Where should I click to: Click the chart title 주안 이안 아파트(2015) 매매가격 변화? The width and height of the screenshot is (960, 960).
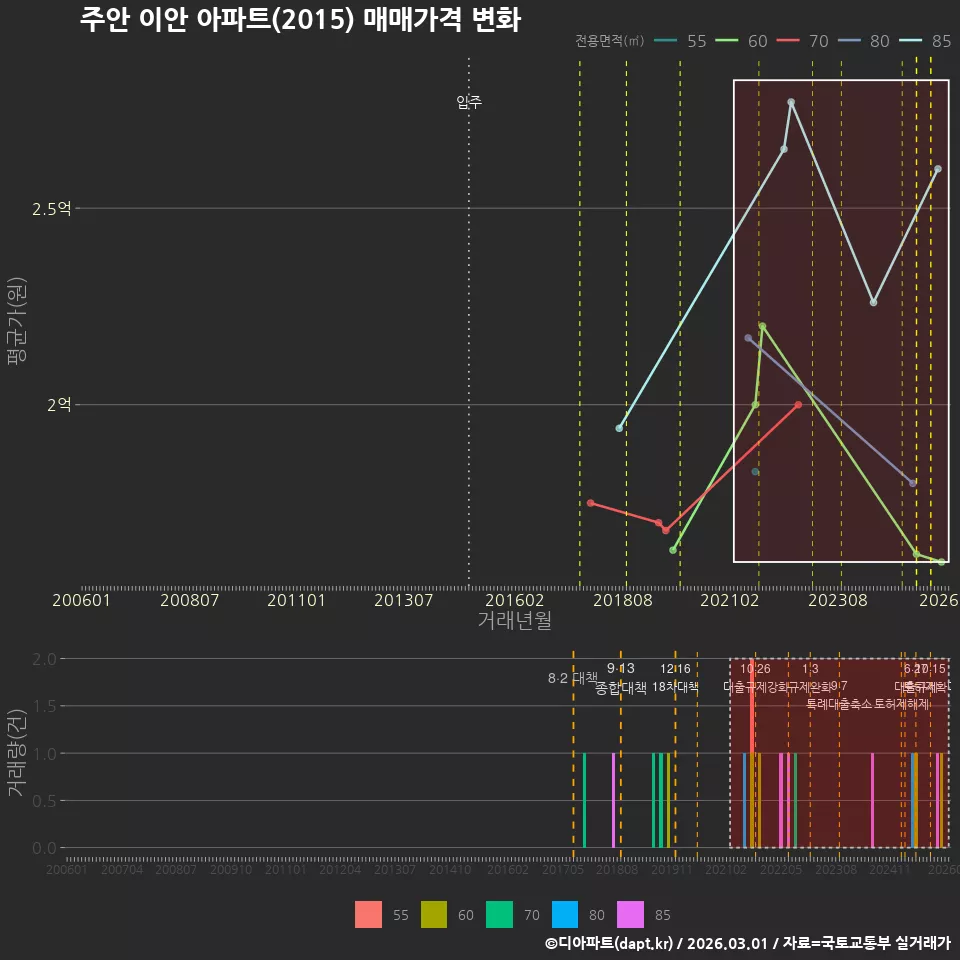301,20
